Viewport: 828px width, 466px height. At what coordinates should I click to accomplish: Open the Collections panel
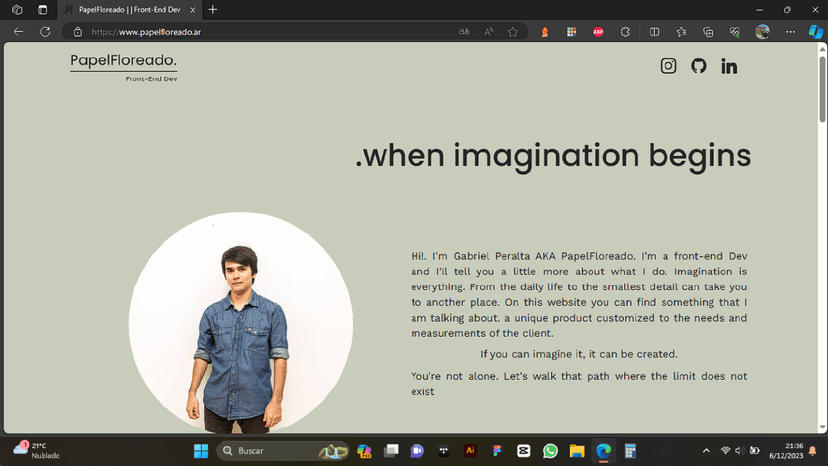(708, 32)
